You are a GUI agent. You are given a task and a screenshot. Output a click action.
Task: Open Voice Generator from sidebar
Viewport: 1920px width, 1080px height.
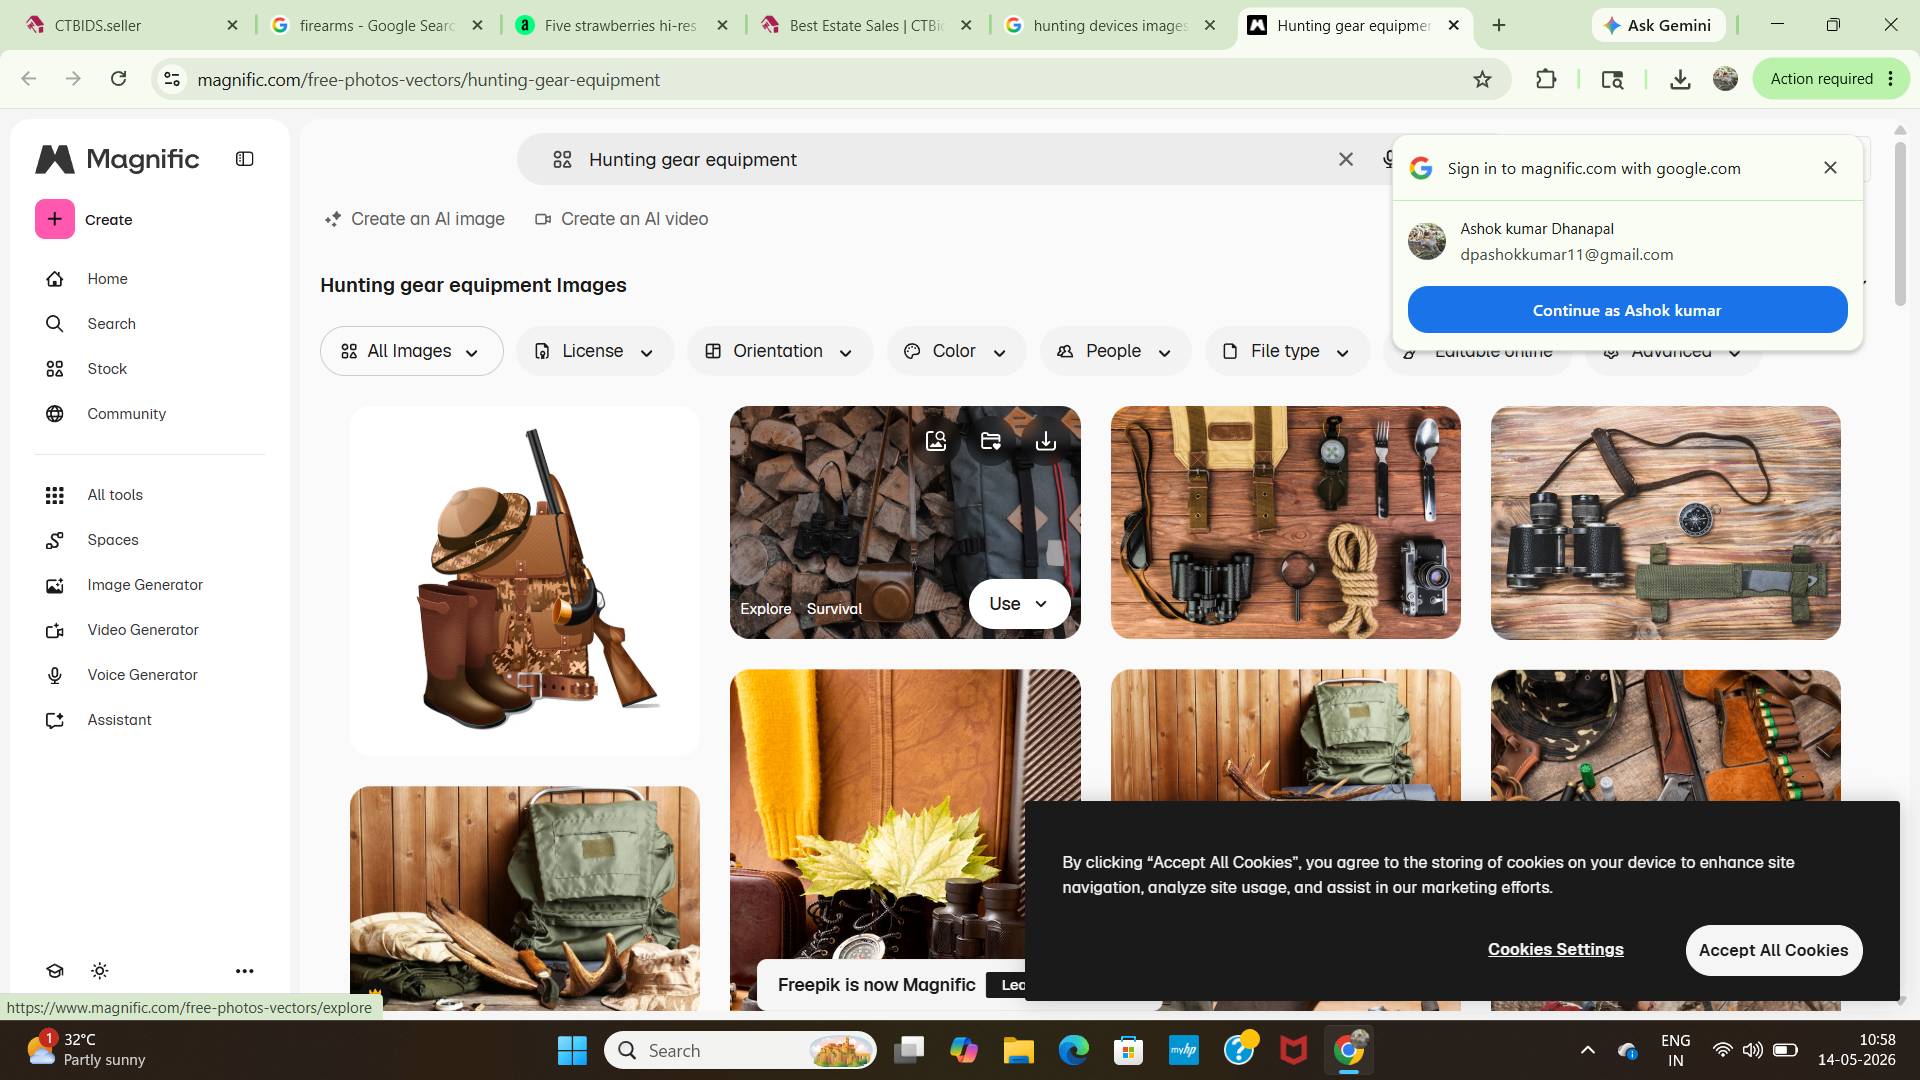coord(142,675)
